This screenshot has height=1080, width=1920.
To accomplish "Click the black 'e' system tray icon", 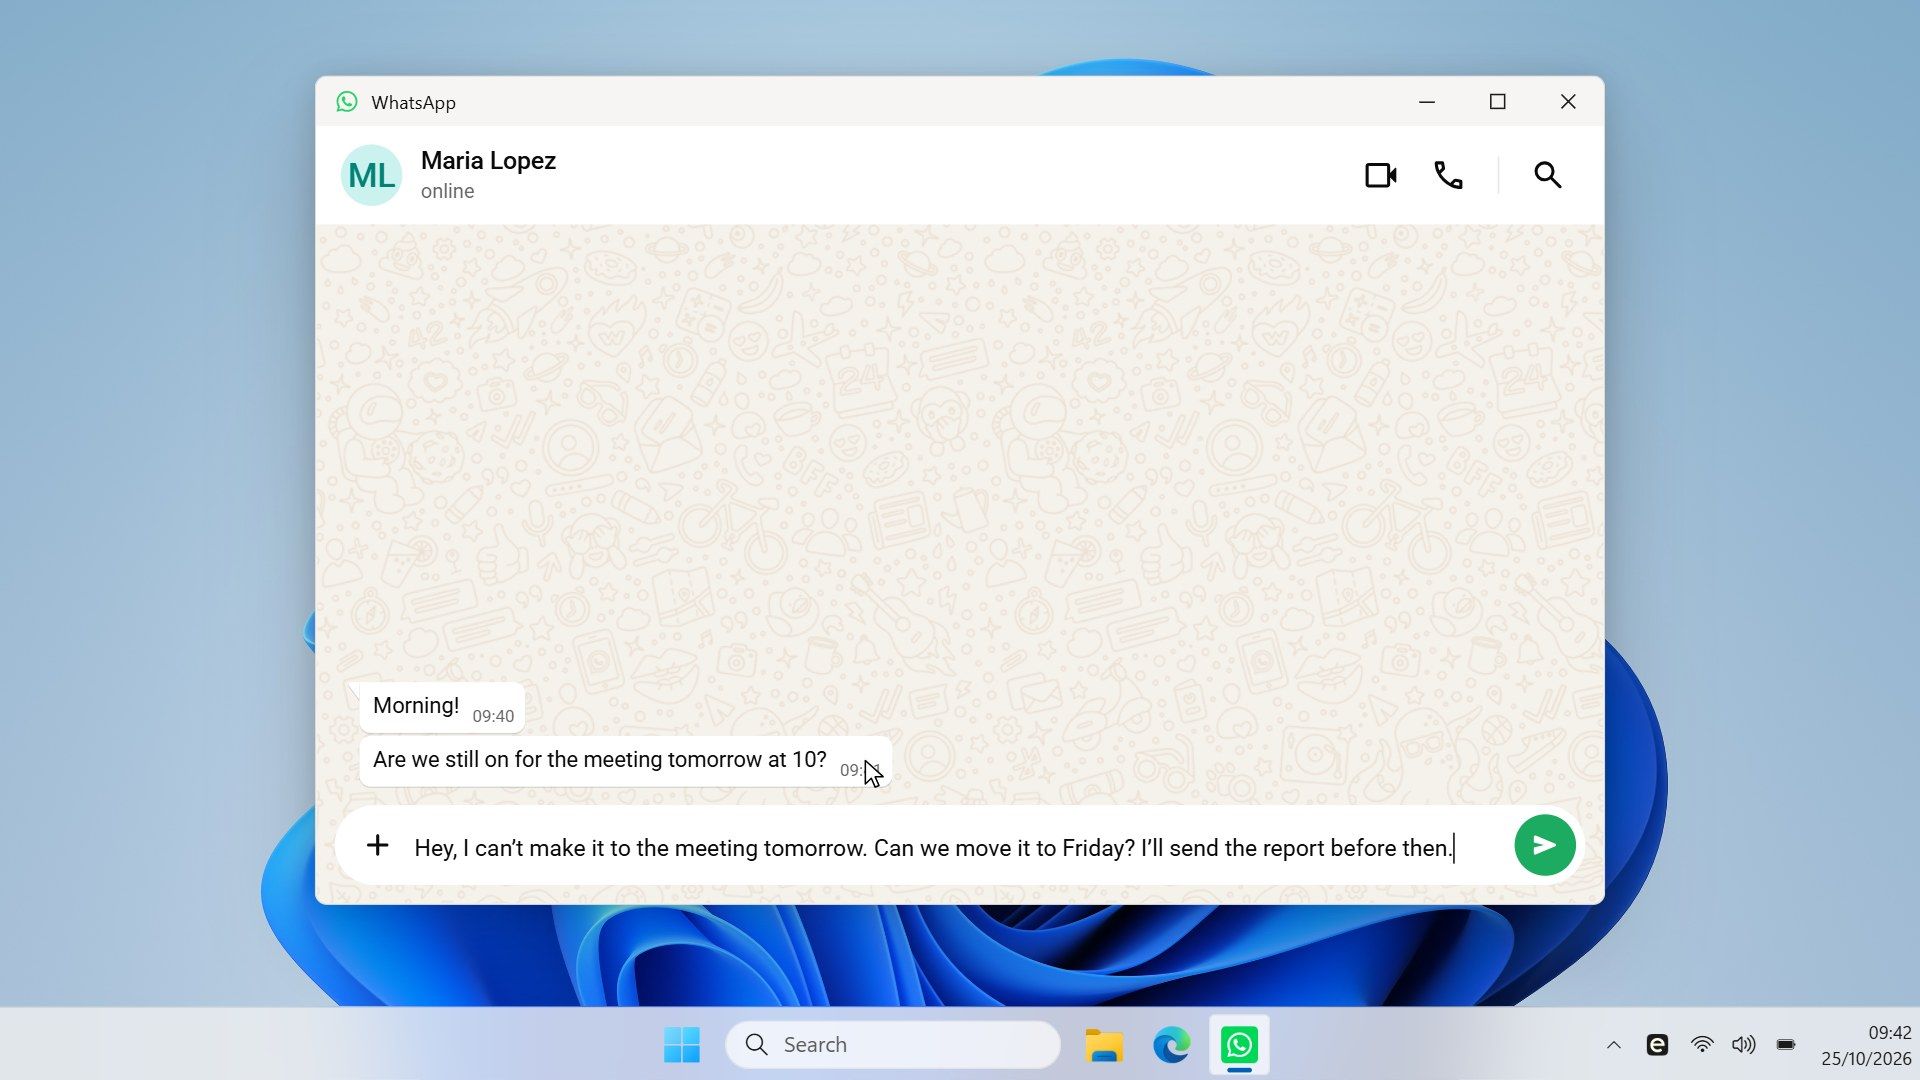I will tap(1657, 1045).
